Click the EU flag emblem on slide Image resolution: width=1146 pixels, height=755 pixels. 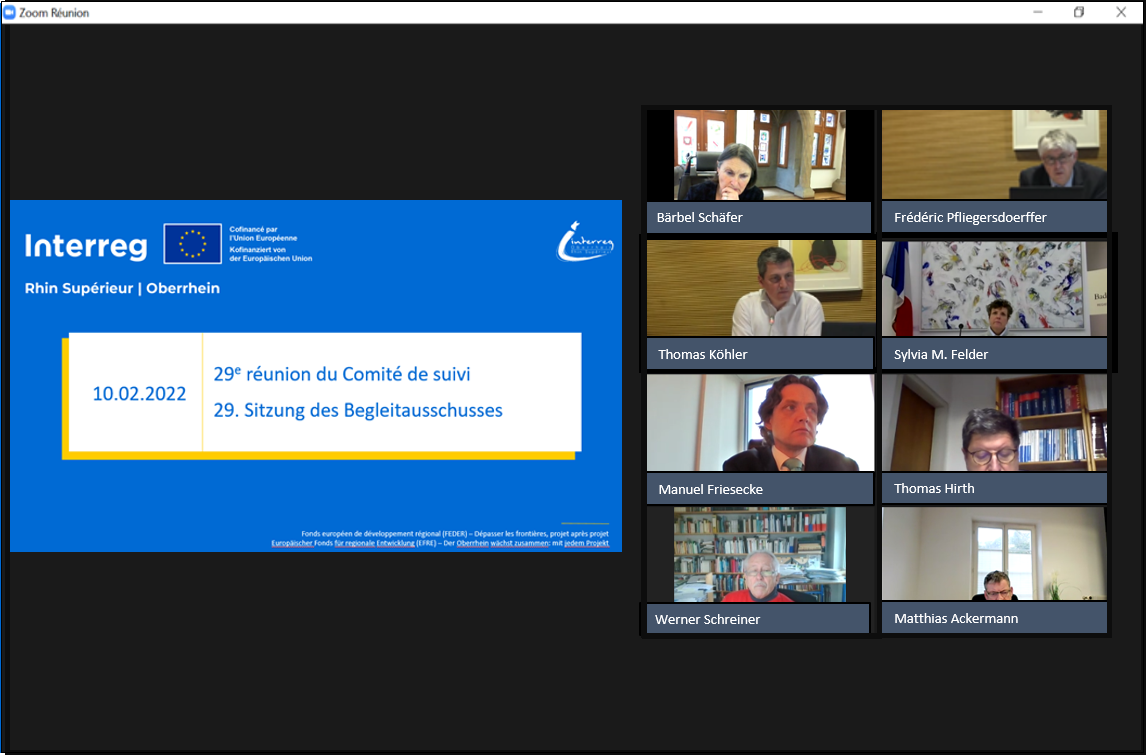point(192,243)
